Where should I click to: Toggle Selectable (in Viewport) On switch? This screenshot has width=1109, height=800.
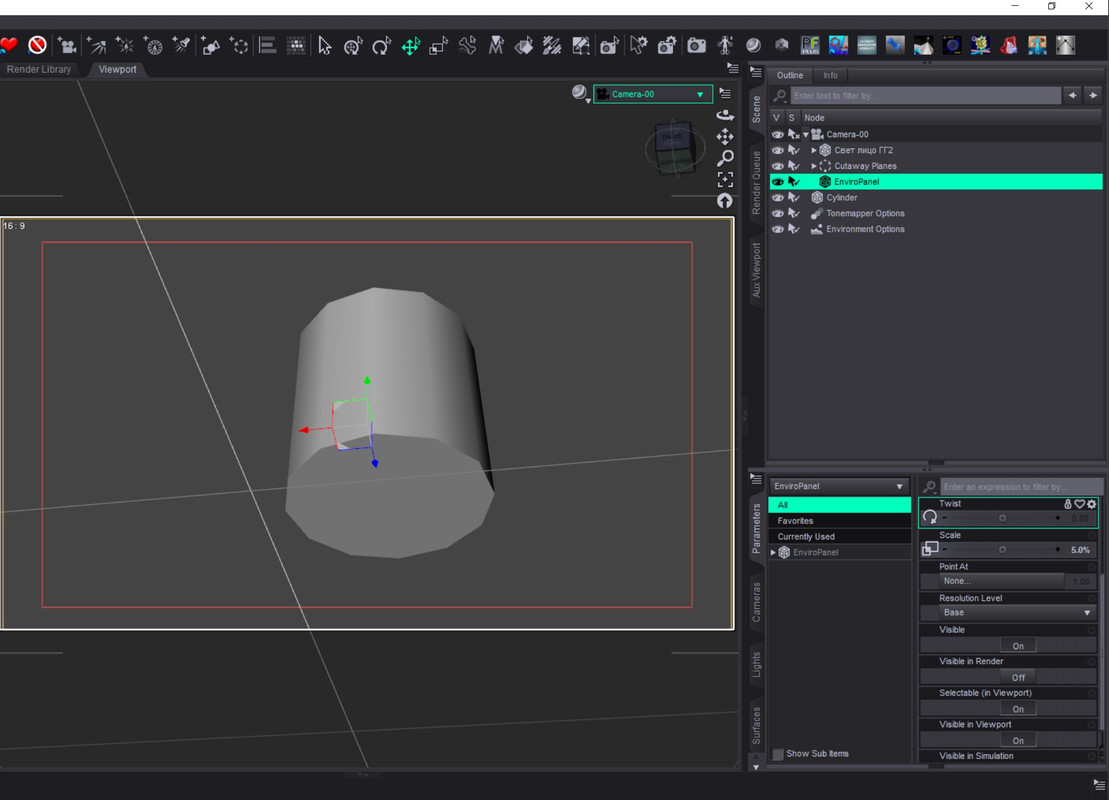tap(1018, 709)
